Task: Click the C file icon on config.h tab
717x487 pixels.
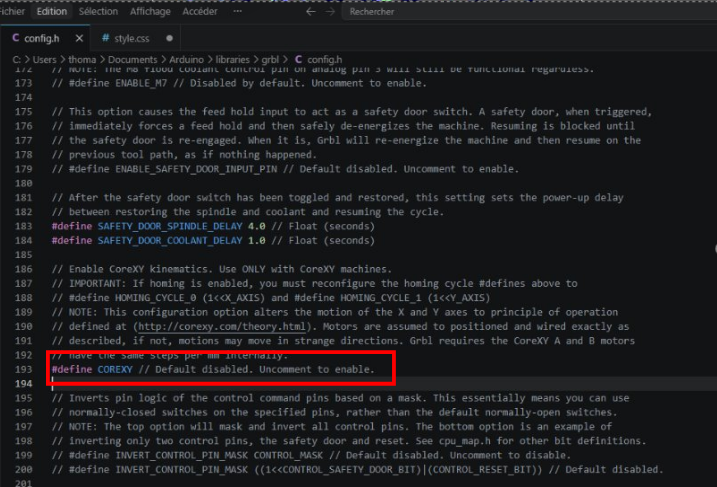Action: coord(16,38)
